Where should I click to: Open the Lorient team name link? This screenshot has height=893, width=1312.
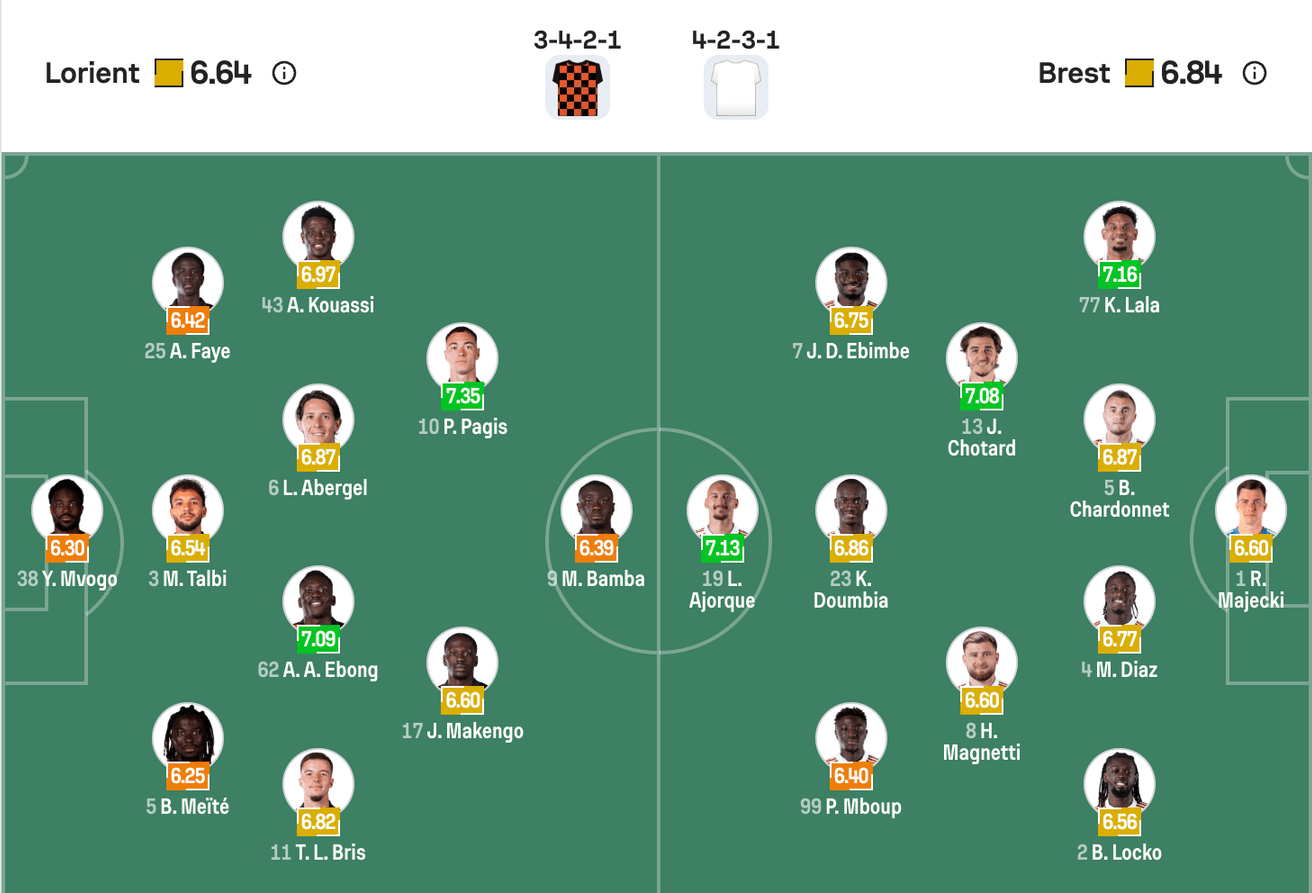tap(92, 73)
